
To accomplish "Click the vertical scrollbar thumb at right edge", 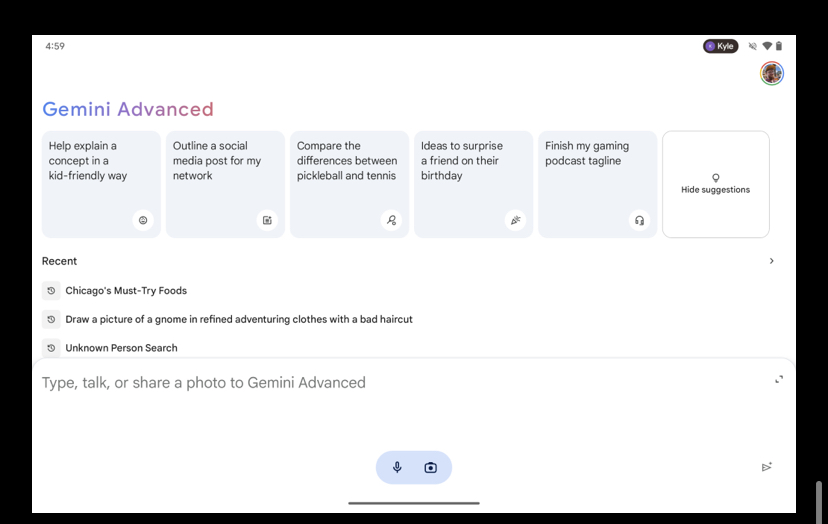I will tap(818, 502).
